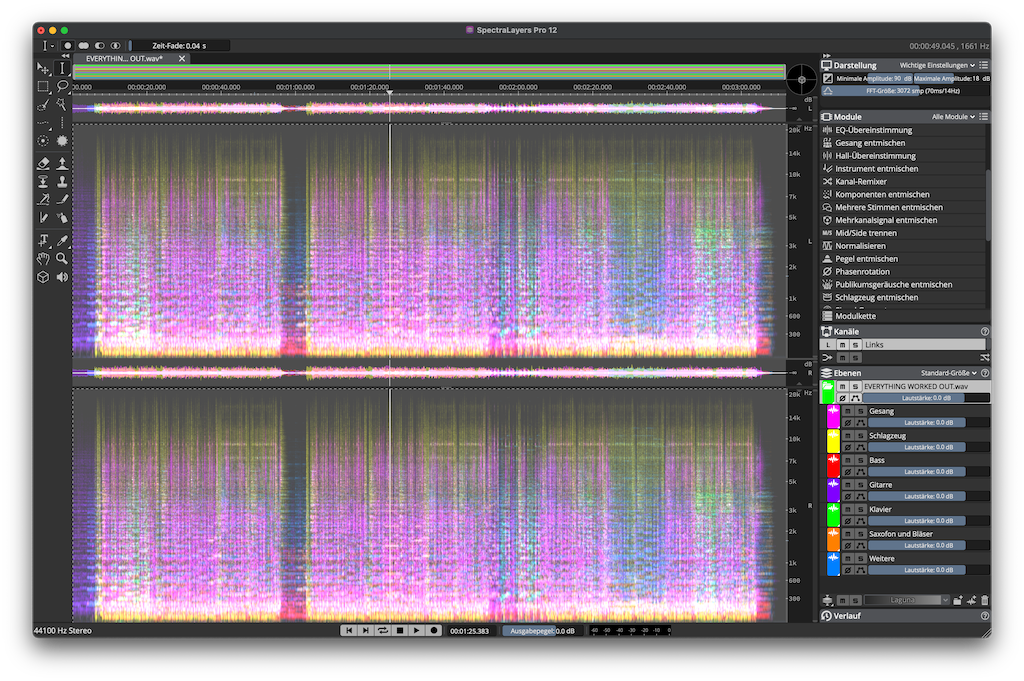Open help for Verlauf panel
The image size is (1024, 681).
click(984, 616)
